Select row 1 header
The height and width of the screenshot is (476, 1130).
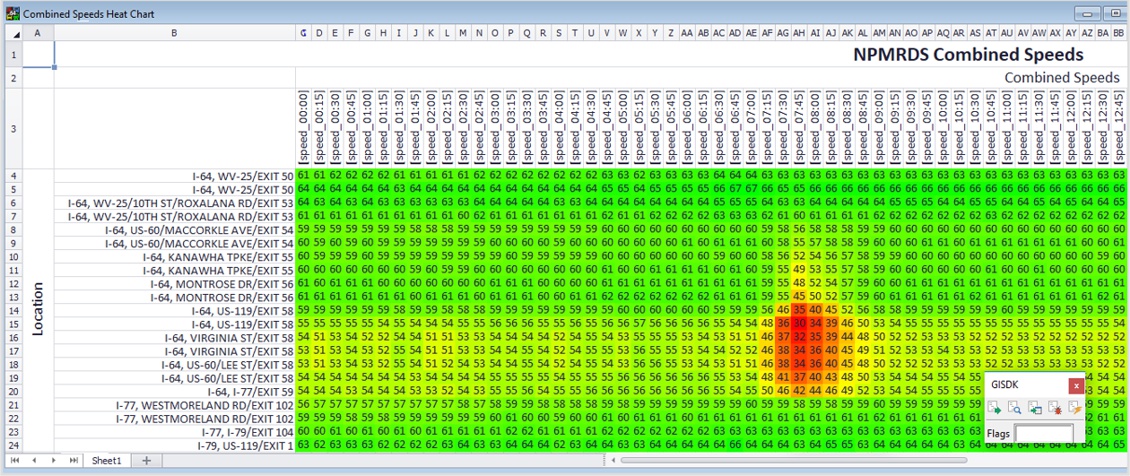click(15, 54)
